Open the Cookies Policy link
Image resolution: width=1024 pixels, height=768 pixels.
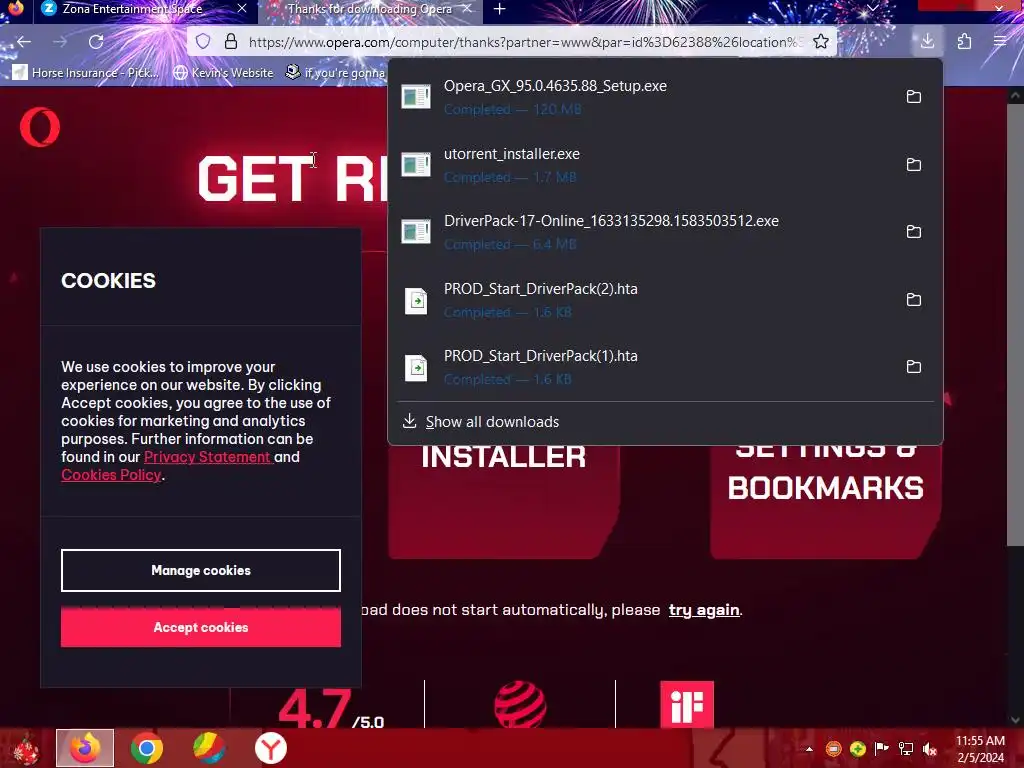point(111,475)
